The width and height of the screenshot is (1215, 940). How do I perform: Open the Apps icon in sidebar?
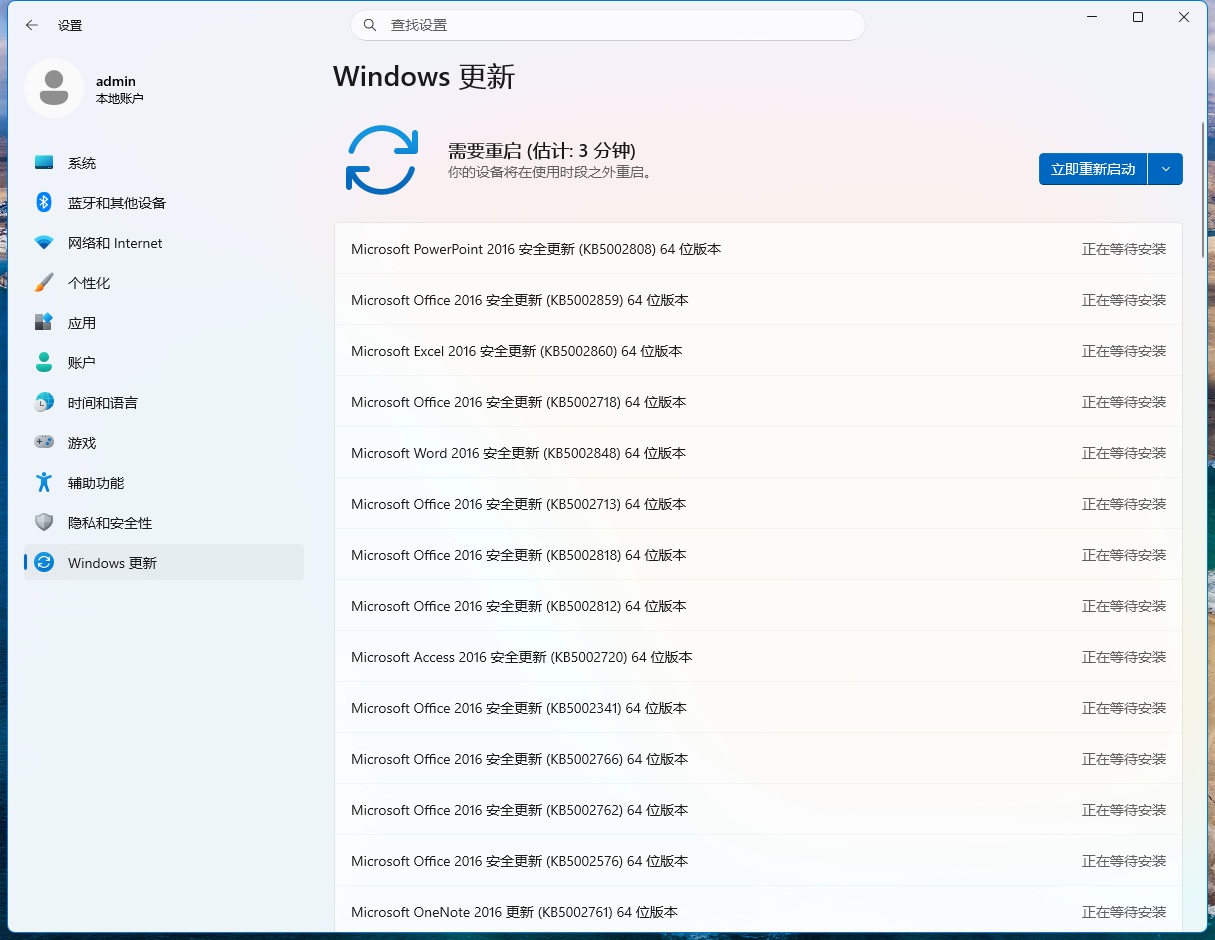(44, 323)
